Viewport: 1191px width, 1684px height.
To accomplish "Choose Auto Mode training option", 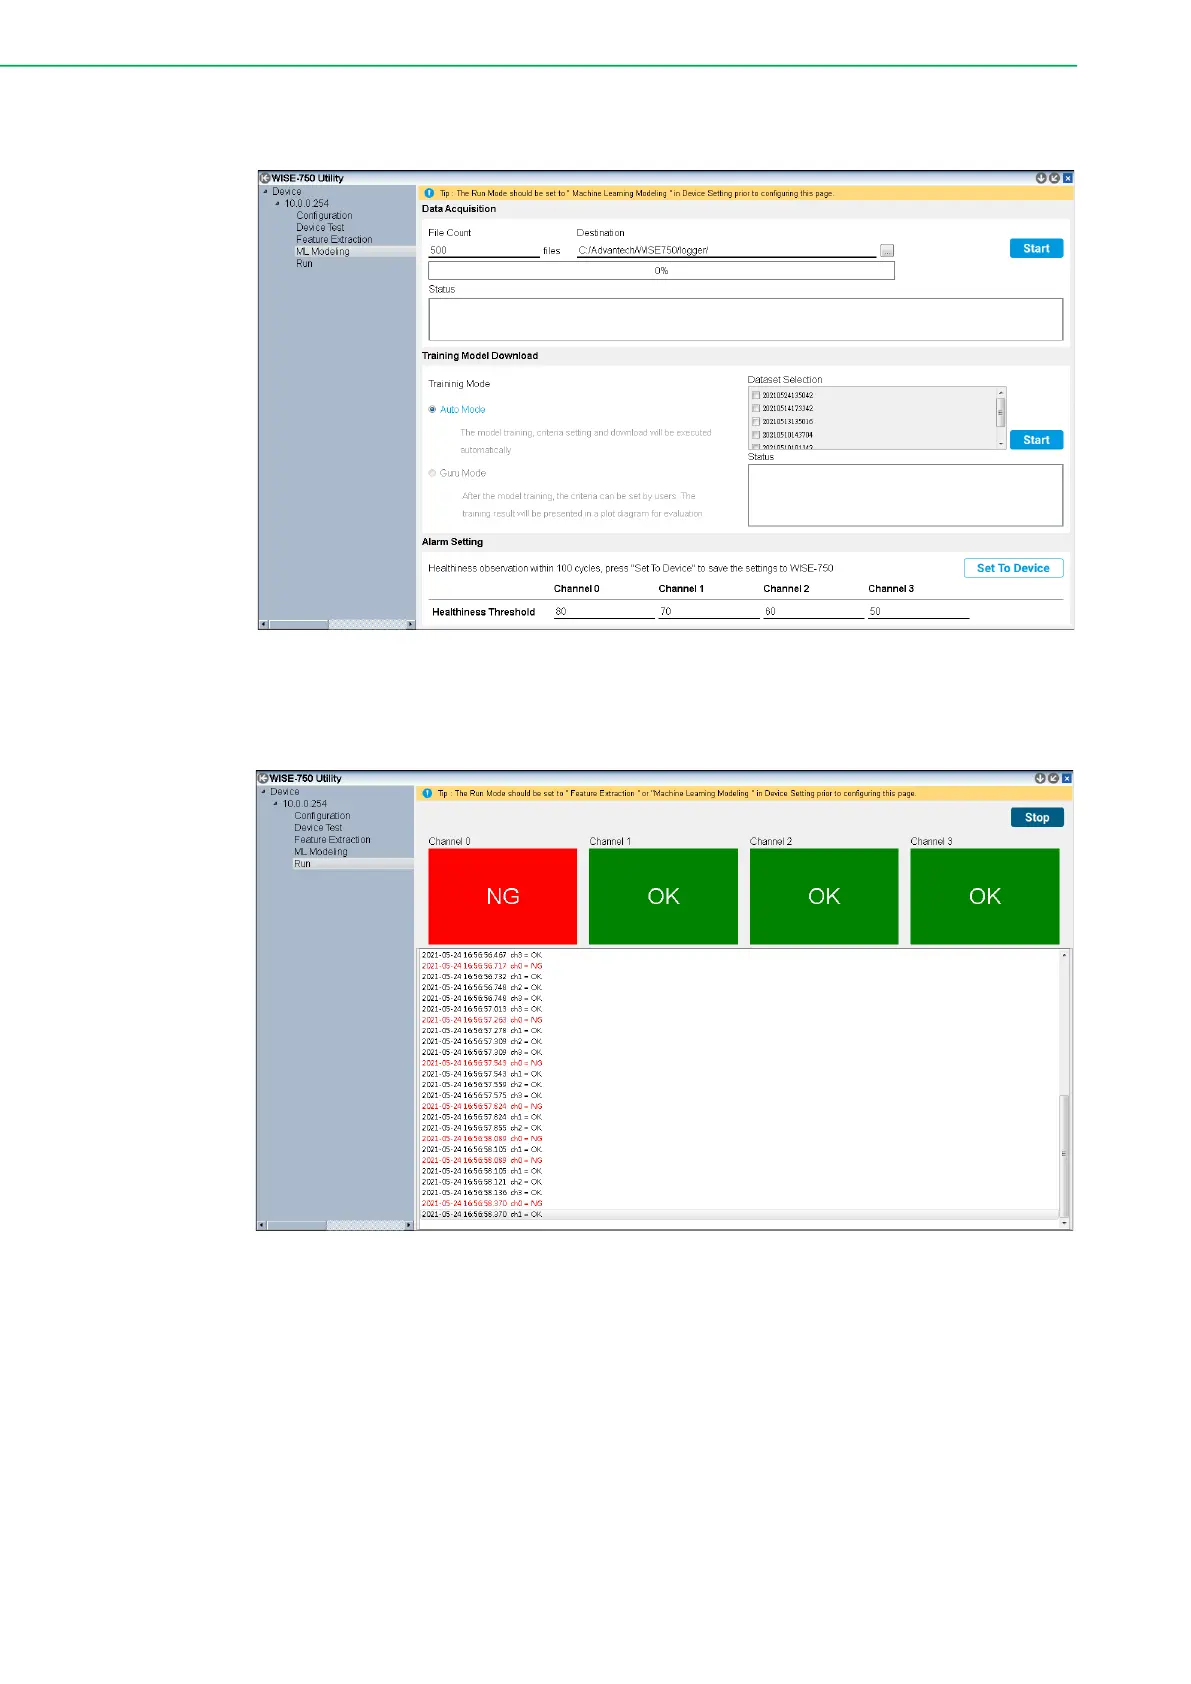I will point(432,409).
